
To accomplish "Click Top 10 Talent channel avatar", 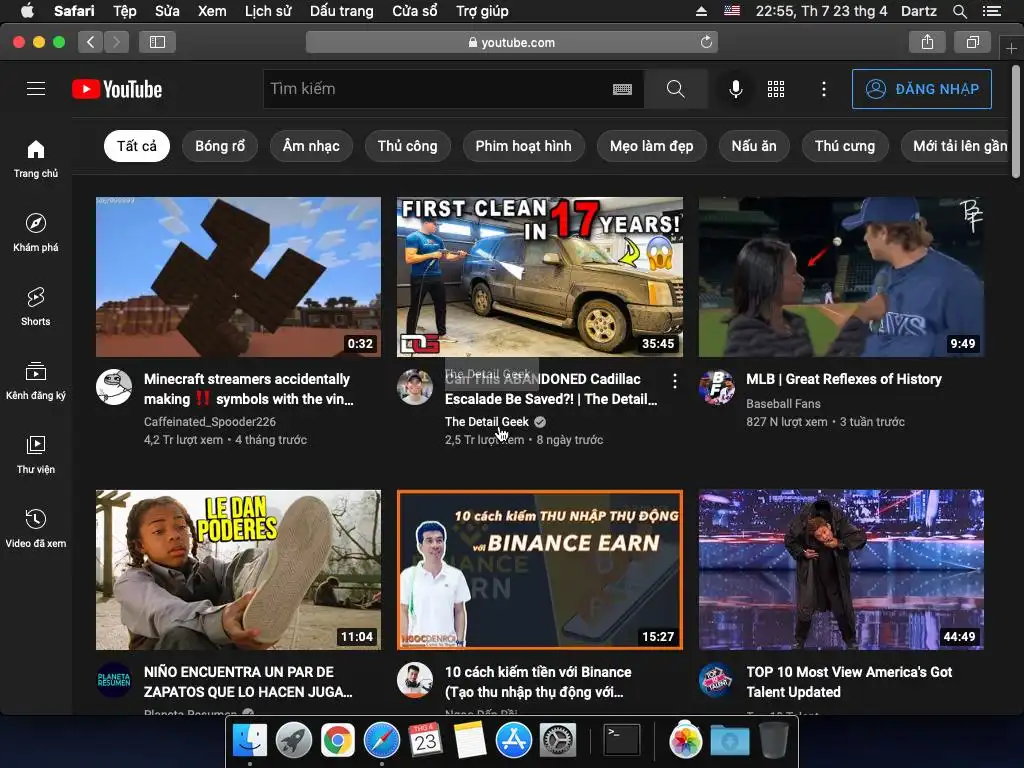I will (x=716, y=680).
